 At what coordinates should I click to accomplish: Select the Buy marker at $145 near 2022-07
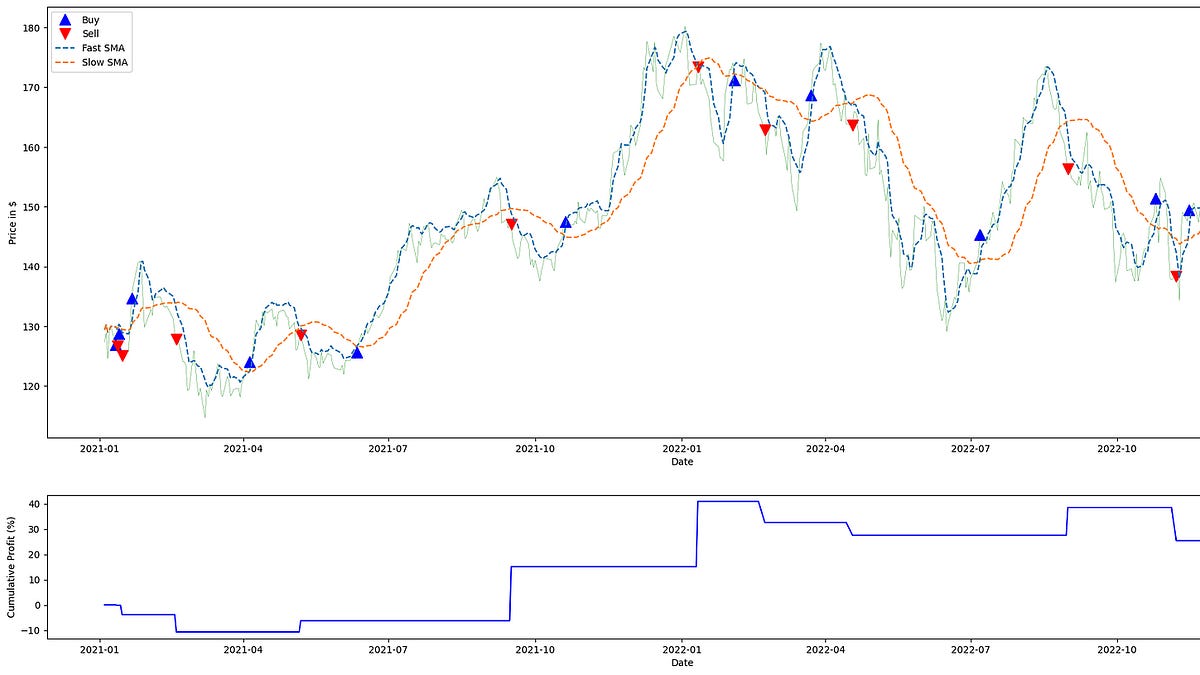tap(980, 236)
